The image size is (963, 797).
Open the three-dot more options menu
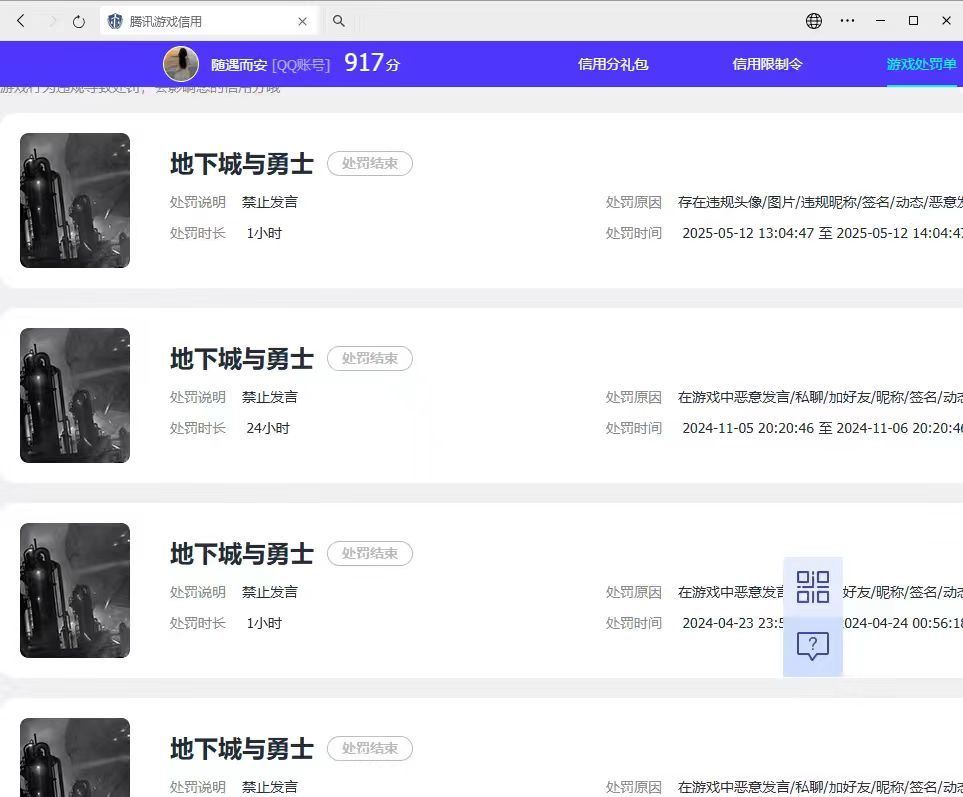pyautogui.click(x=847, y=21)
